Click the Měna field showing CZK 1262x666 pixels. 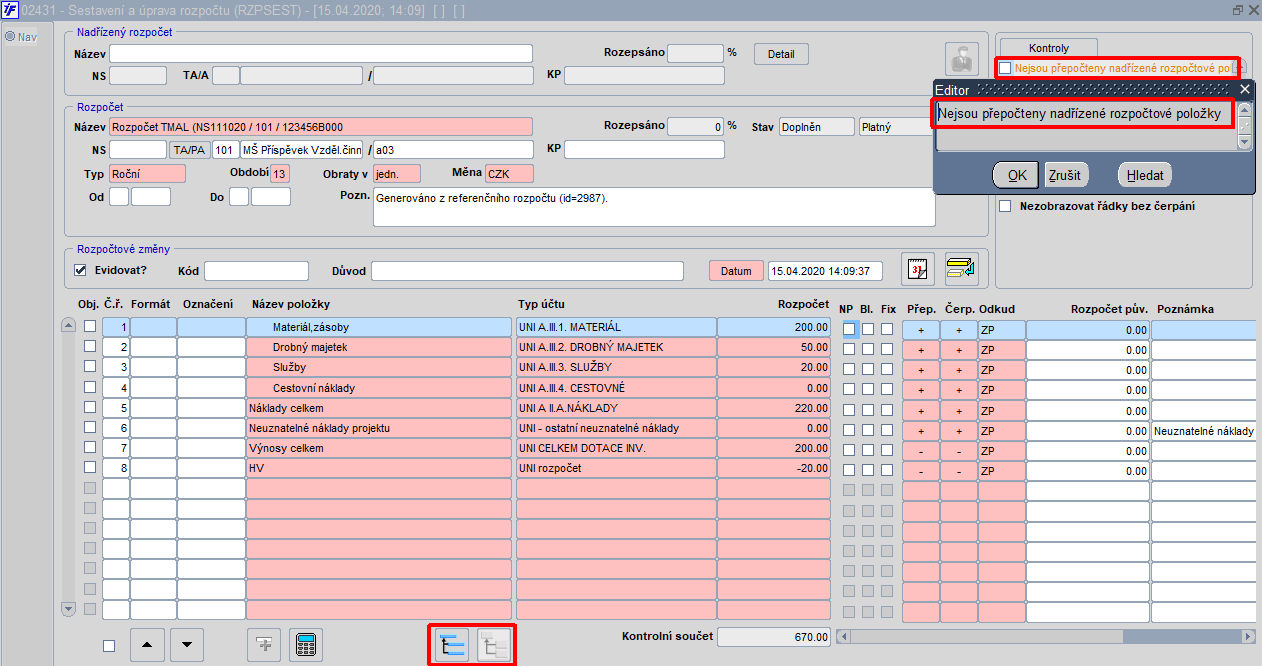pos(510,174)
